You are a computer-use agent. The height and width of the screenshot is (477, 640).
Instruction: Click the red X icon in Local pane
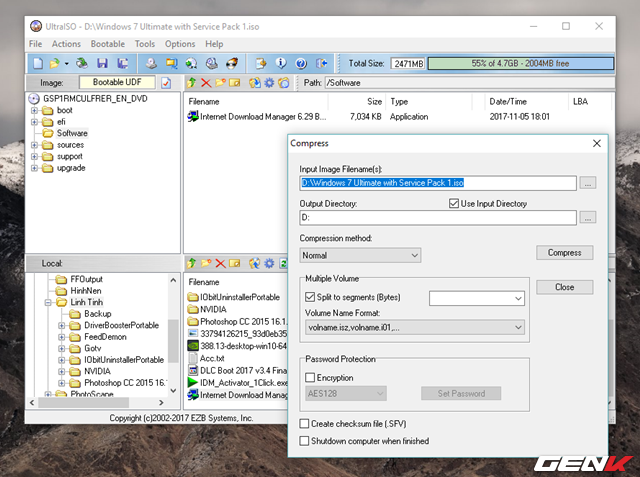click(x=220, y=263)
